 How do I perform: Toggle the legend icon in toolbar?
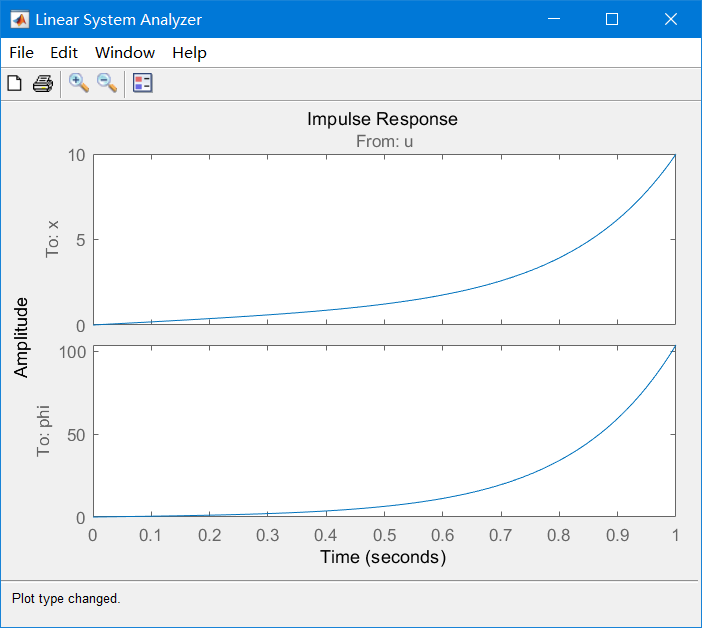pos(143,83)
